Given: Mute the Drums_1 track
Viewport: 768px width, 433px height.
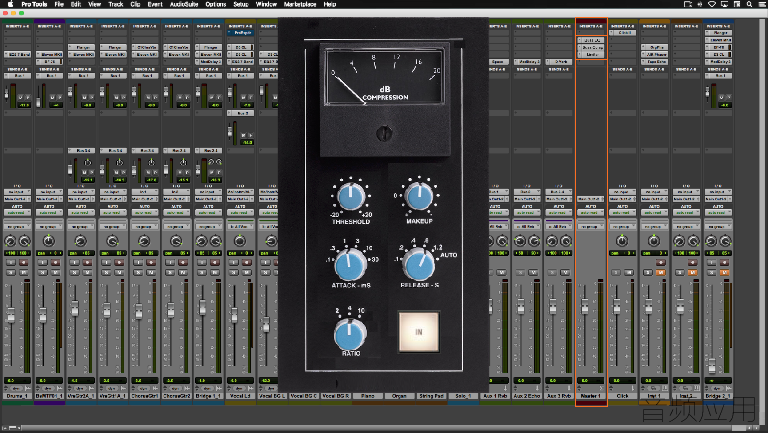Looking at the screenshot, I should (x=24, y=272).
